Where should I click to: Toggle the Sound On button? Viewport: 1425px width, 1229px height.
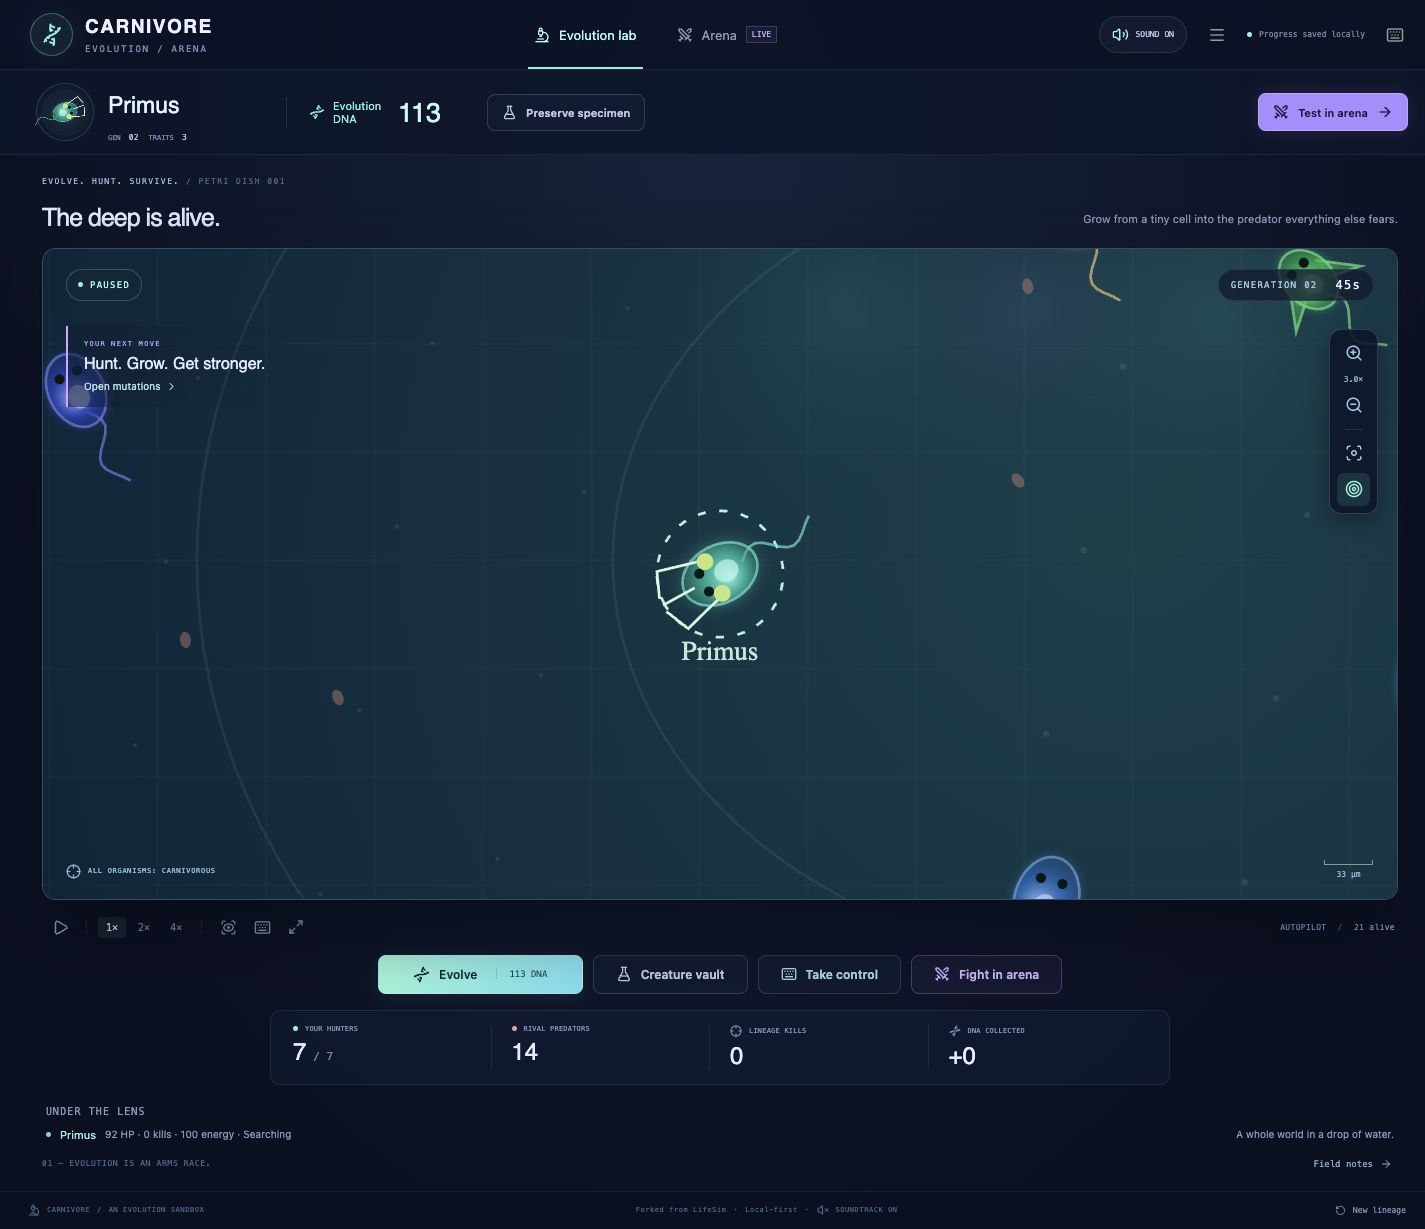pyautogui.click(x=1143, y=35)
